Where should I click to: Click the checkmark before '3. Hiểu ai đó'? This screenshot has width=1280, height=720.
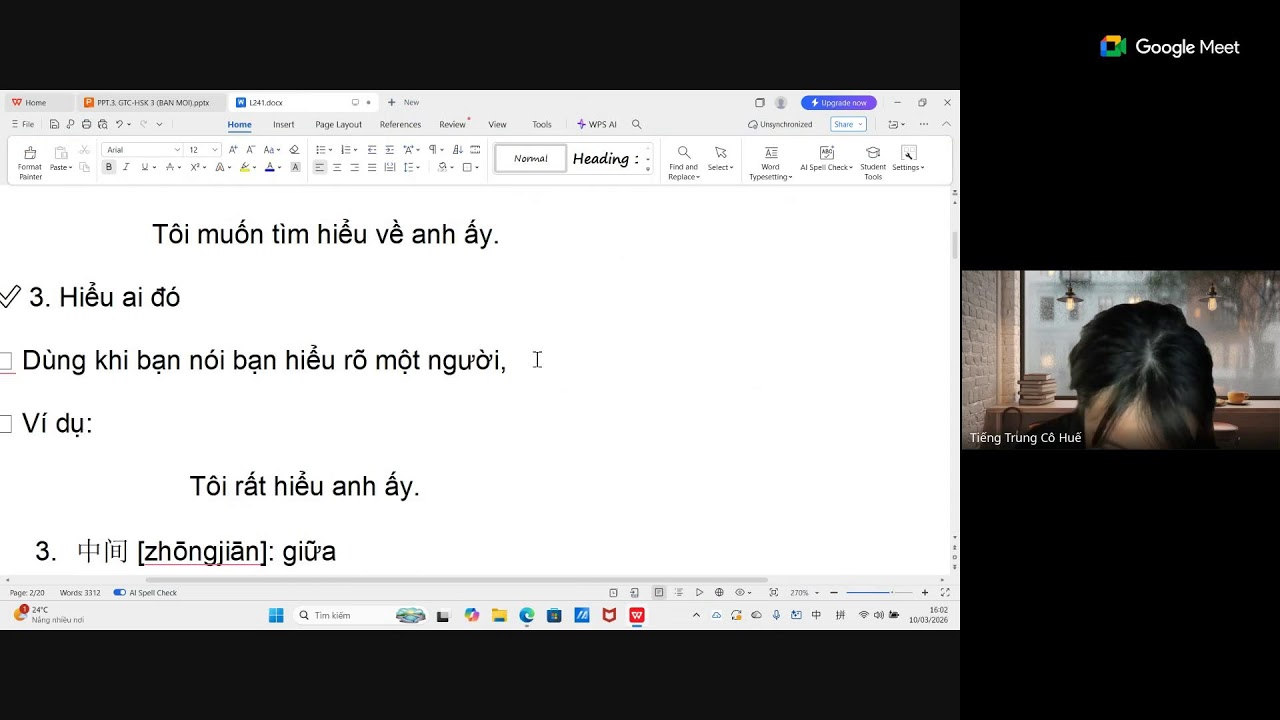coord(10,297)
